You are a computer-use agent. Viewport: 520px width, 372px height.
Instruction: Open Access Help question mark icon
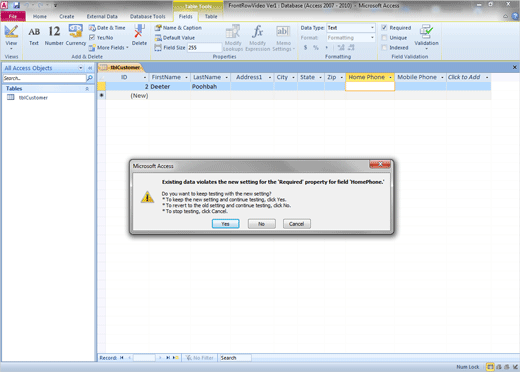515,16
